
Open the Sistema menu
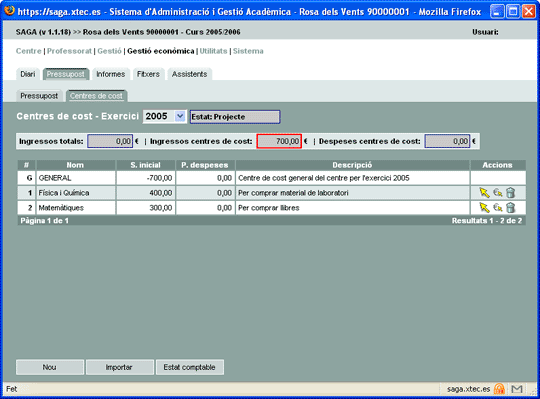[248, 51]
